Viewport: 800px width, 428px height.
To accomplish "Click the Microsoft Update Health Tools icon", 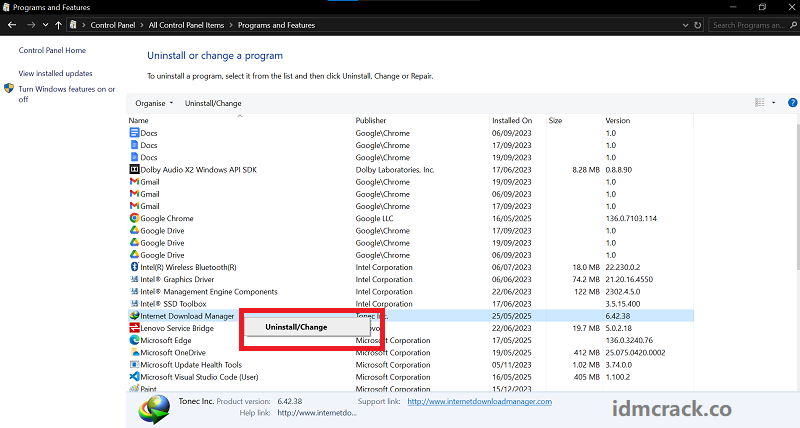I will pos(134,365).
